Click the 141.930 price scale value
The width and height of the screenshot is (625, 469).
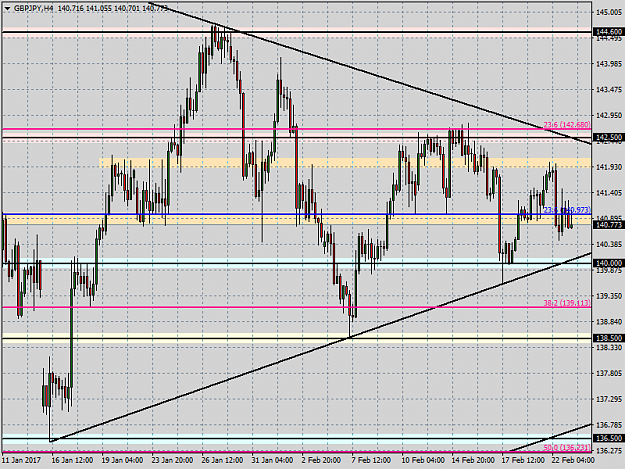point(609,167)
